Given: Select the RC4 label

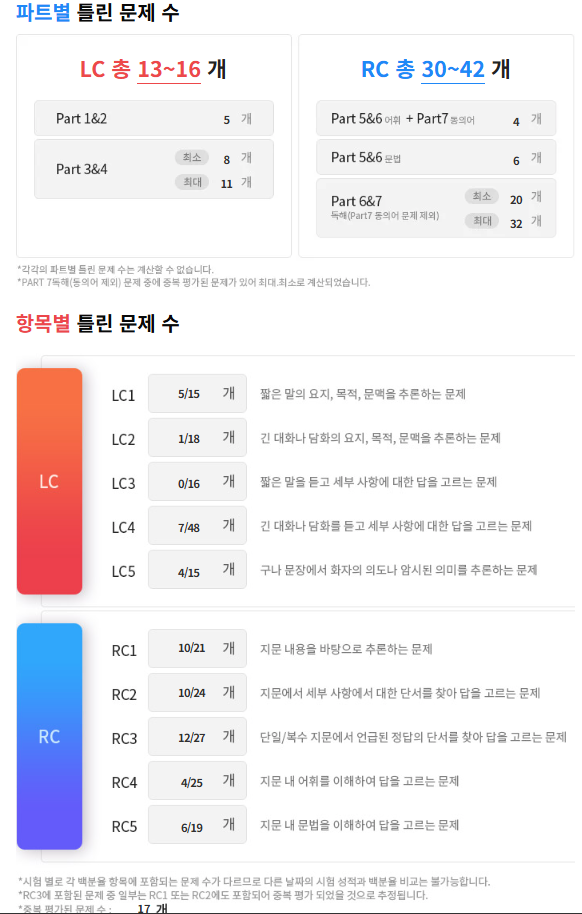Looking at the screenshot, I should point(124,782).
